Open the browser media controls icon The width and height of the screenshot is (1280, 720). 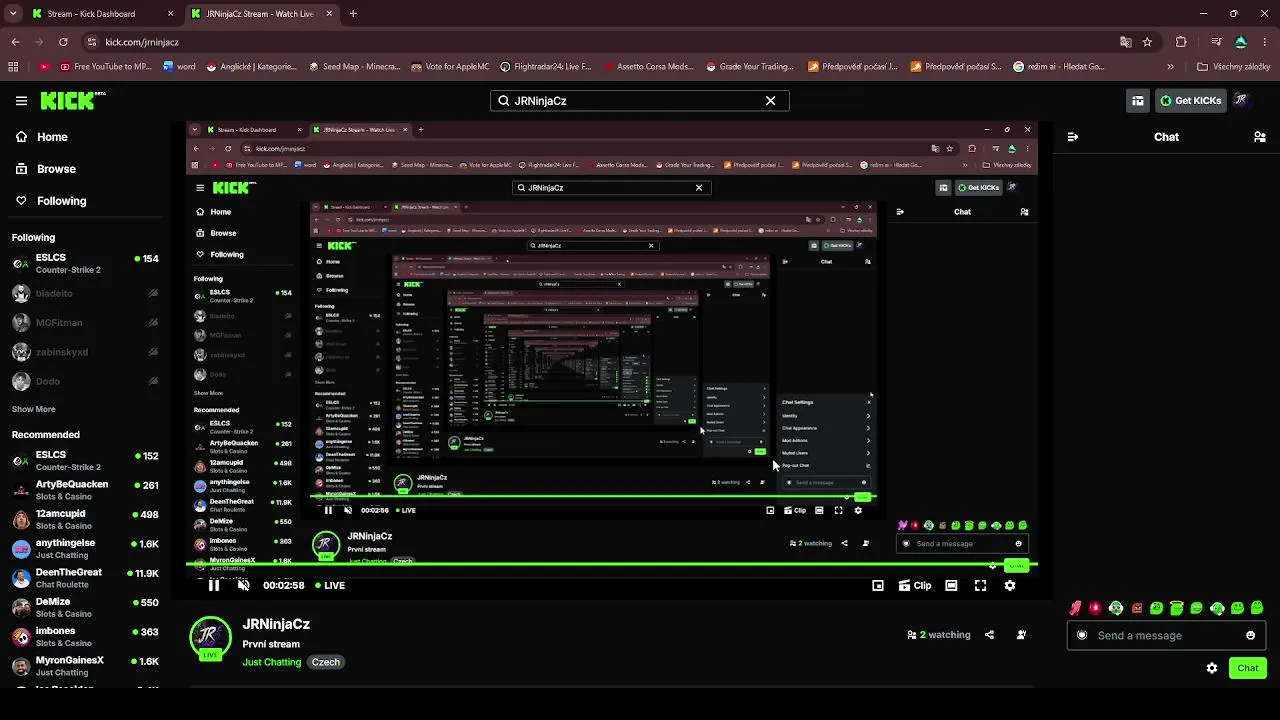click(x=1216, y=42)
